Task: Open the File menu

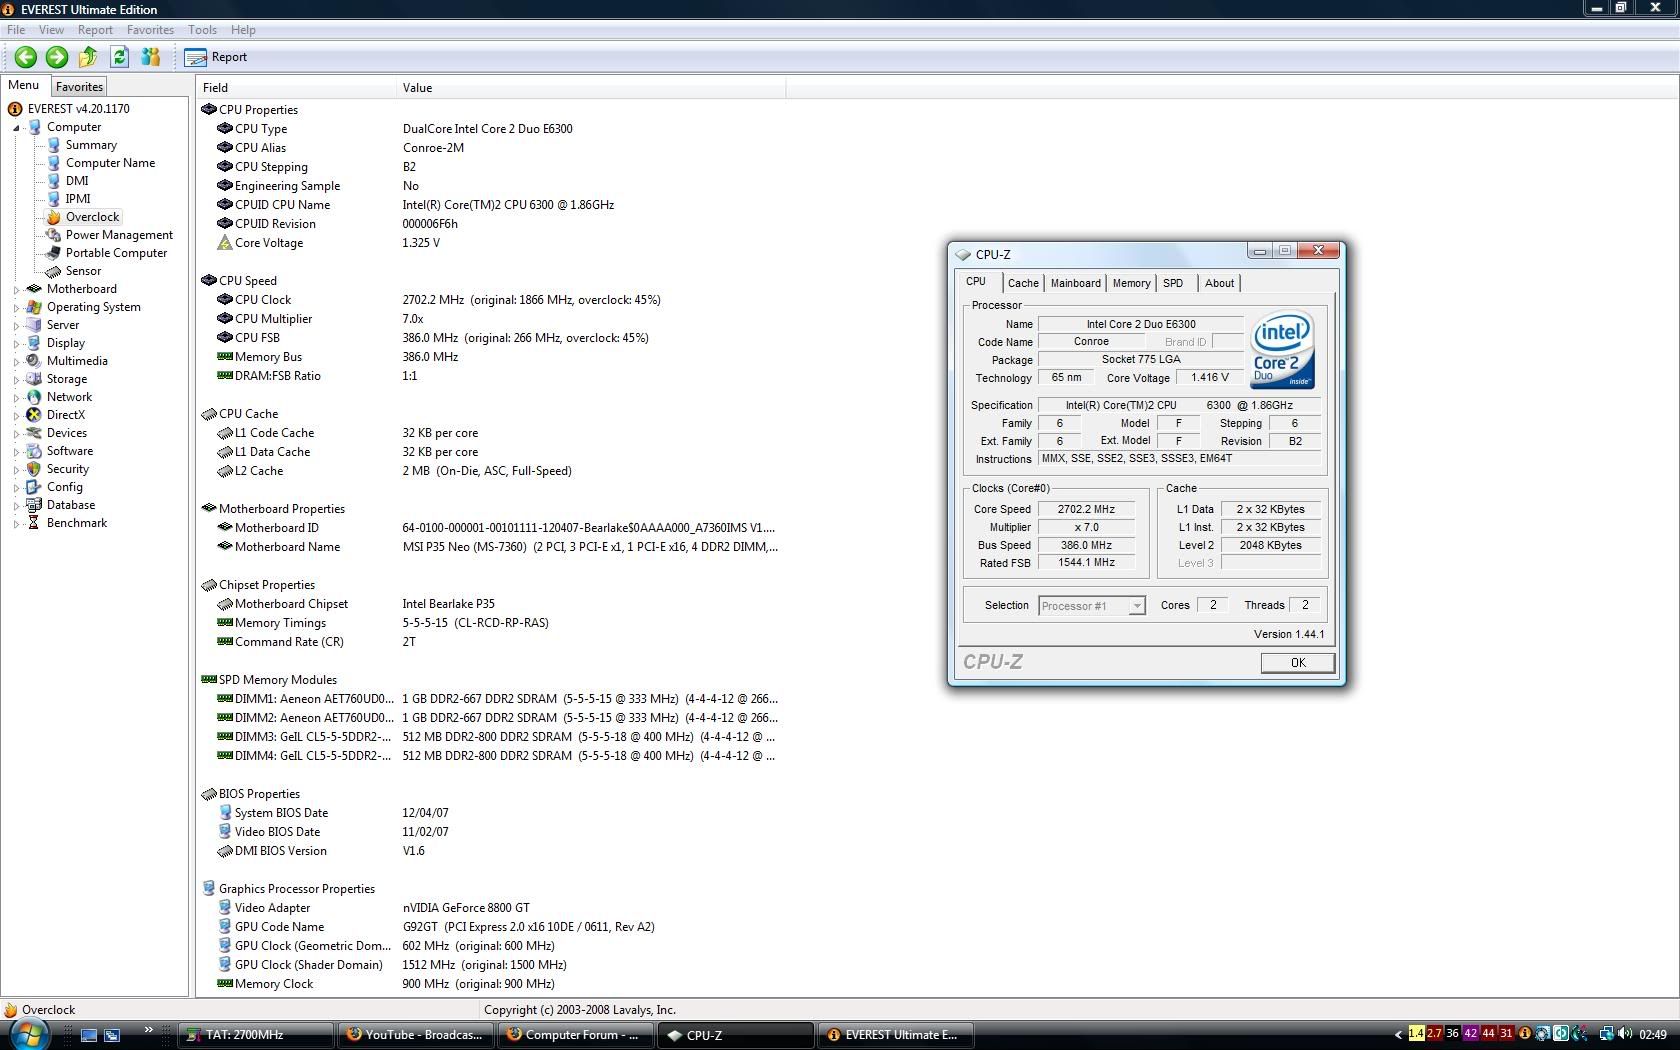Action: 16,30
